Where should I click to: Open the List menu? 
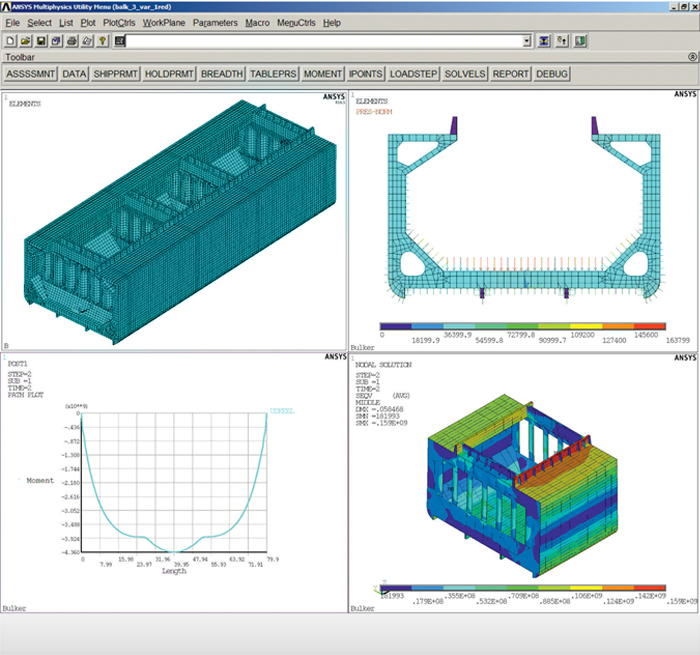click(66, 23)
